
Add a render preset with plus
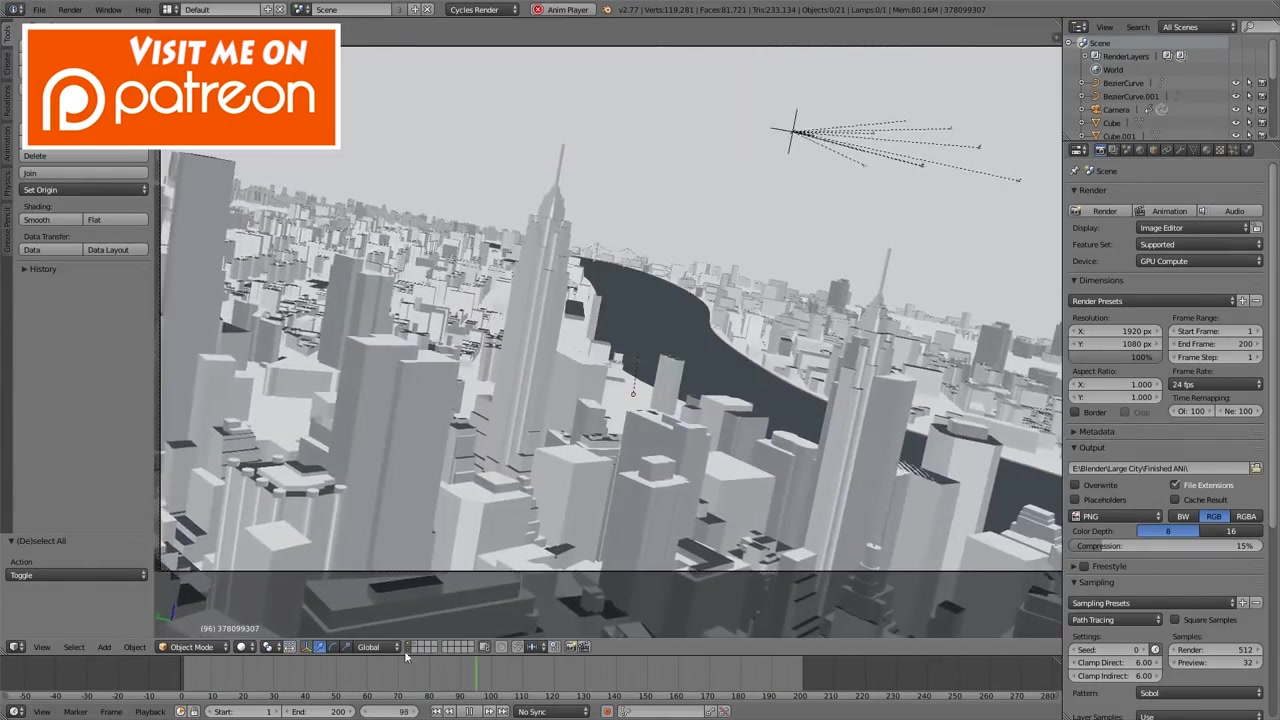tap(1243, 301)
